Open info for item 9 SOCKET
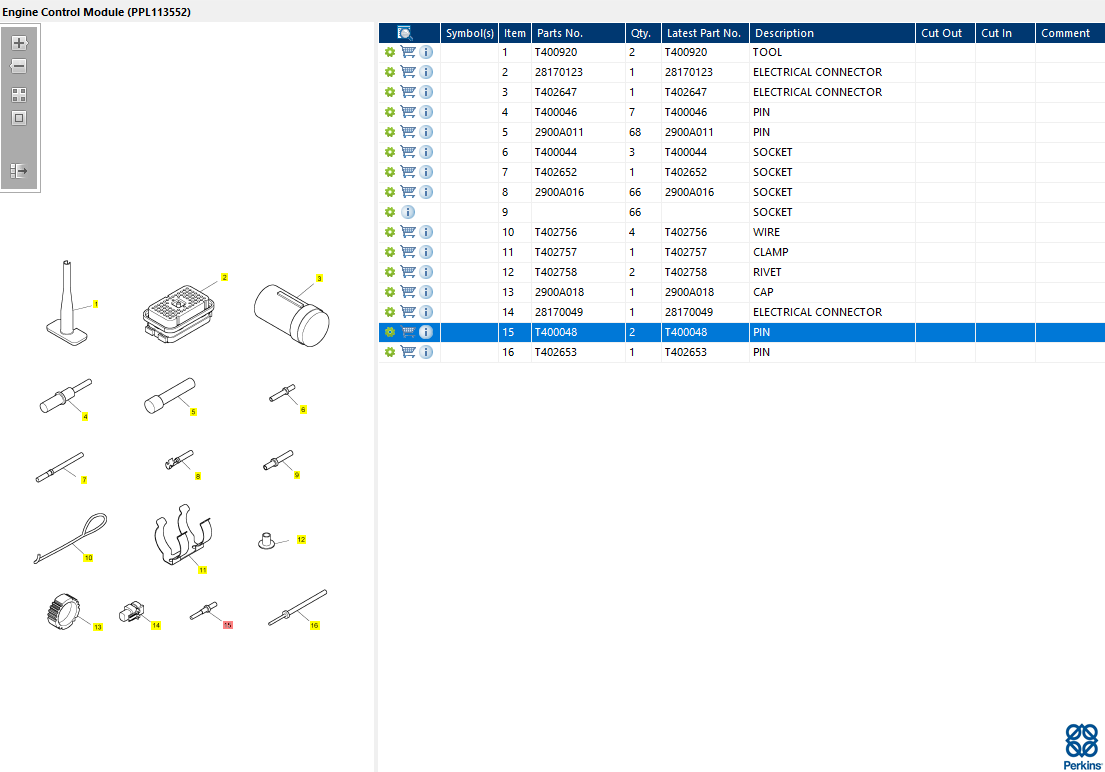This screenshot has width=1105, height=772. 408,212
